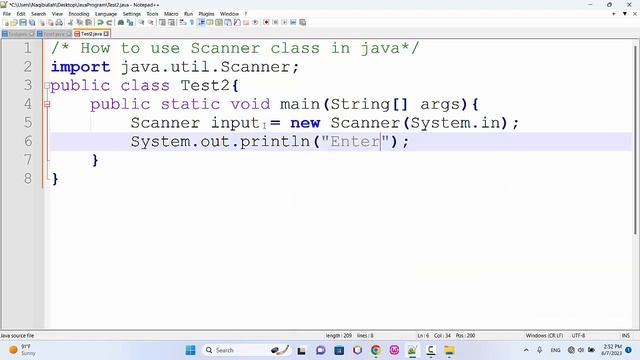
Task: Click the word "Enter" in the println string
Action: [x=355, y=142]
